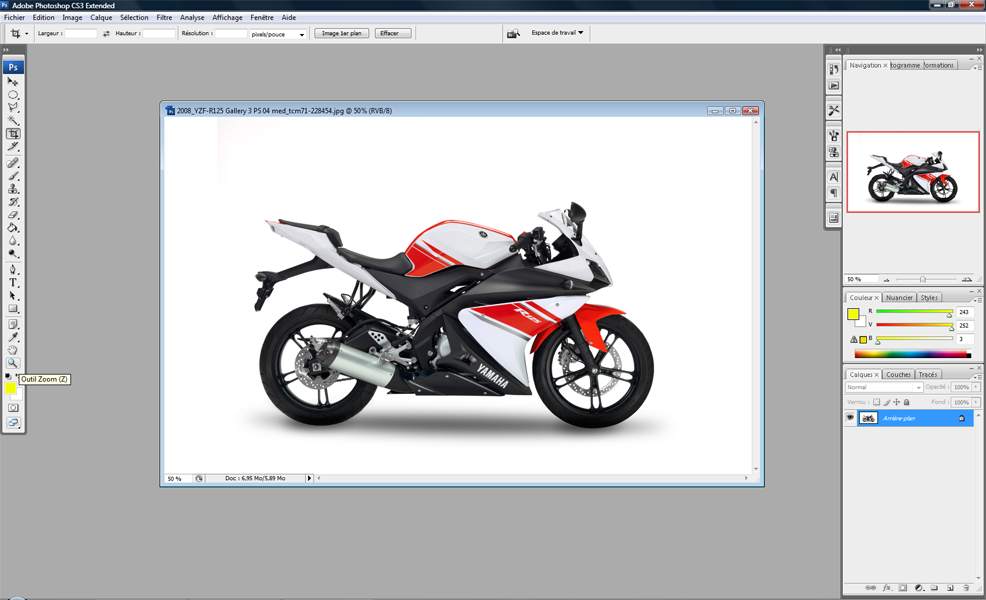This screenshot has width=986, height=600.
Task: Select the Zoom tool
Action: pos(13,364)
